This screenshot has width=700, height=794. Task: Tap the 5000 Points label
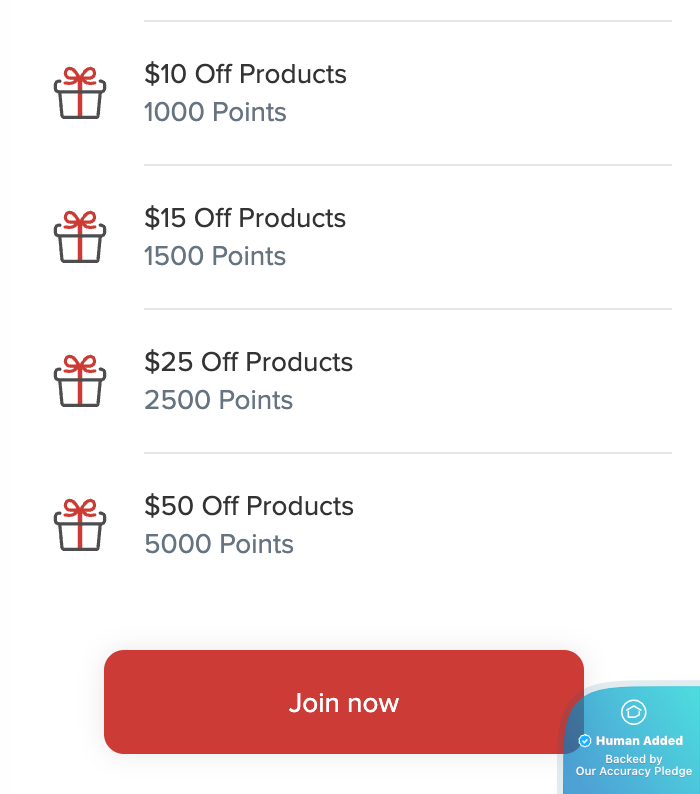pyautogui.click(x=219, y=544)
